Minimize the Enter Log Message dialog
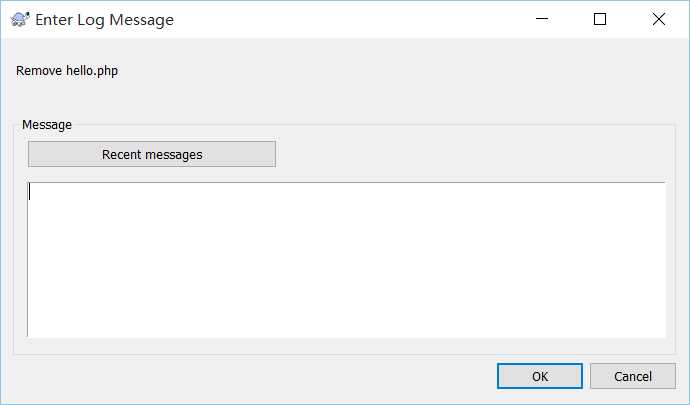Screen dimensions: 690x405 click(542, 19)
